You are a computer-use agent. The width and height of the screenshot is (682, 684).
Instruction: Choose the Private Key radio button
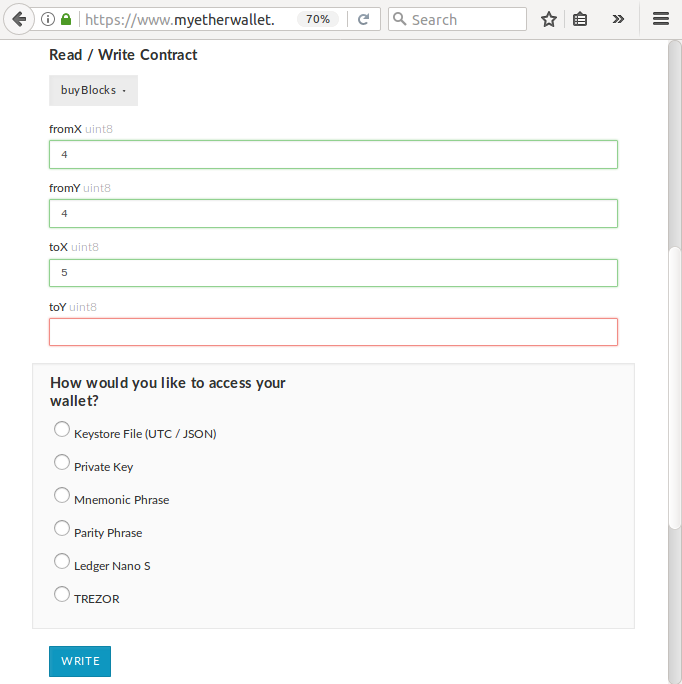click(62, 463)
